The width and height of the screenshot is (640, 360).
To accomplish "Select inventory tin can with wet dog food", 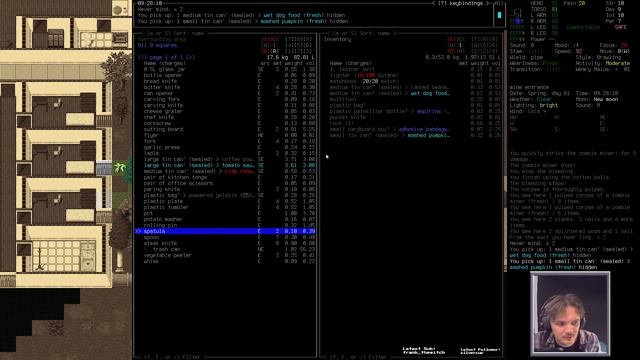I will [x=416, y=93].
